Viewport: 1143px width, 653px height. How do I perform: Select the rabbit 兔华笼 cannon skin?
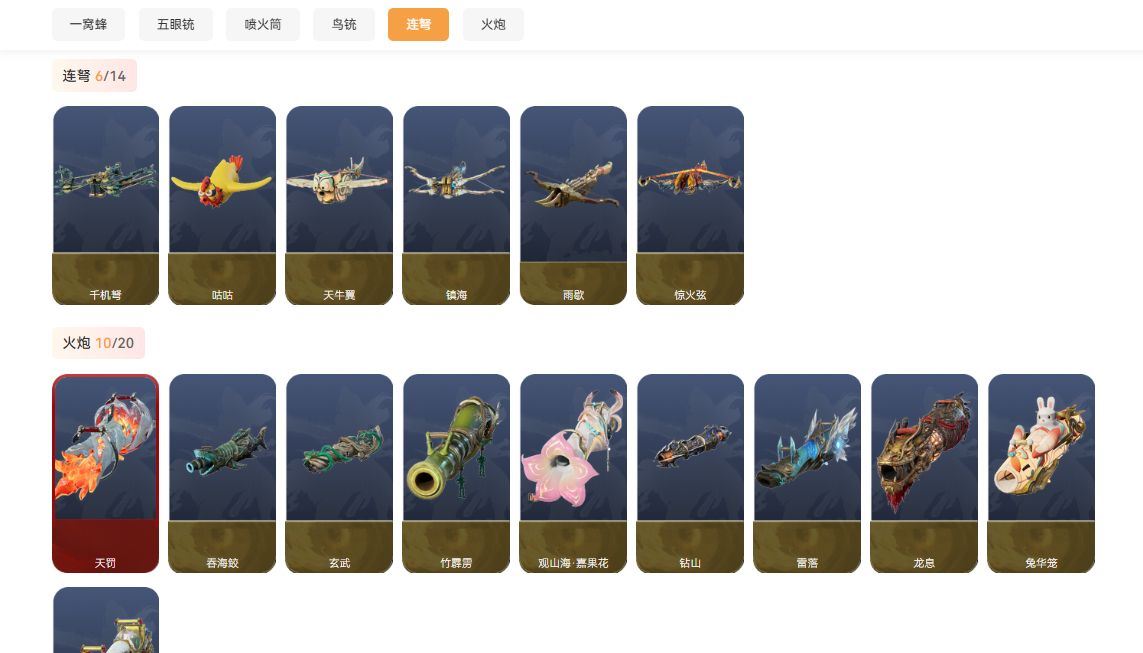tap(1041, 474)
